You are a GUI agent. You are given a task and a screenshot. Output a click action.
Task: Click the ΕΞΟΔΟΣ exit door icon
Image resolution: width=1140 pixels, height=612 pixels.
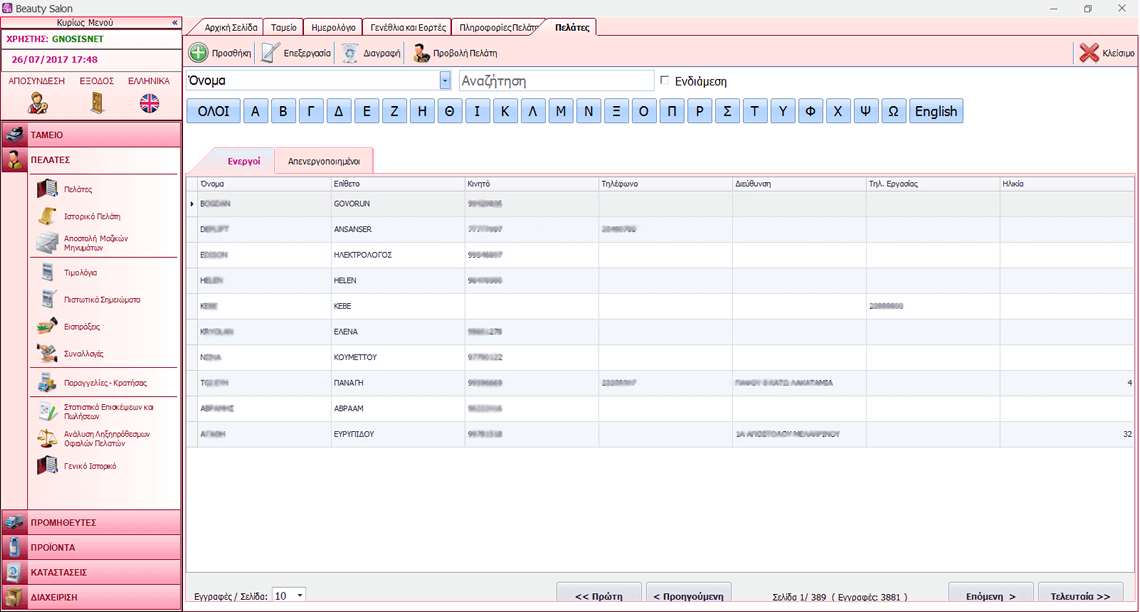point(97,103)
